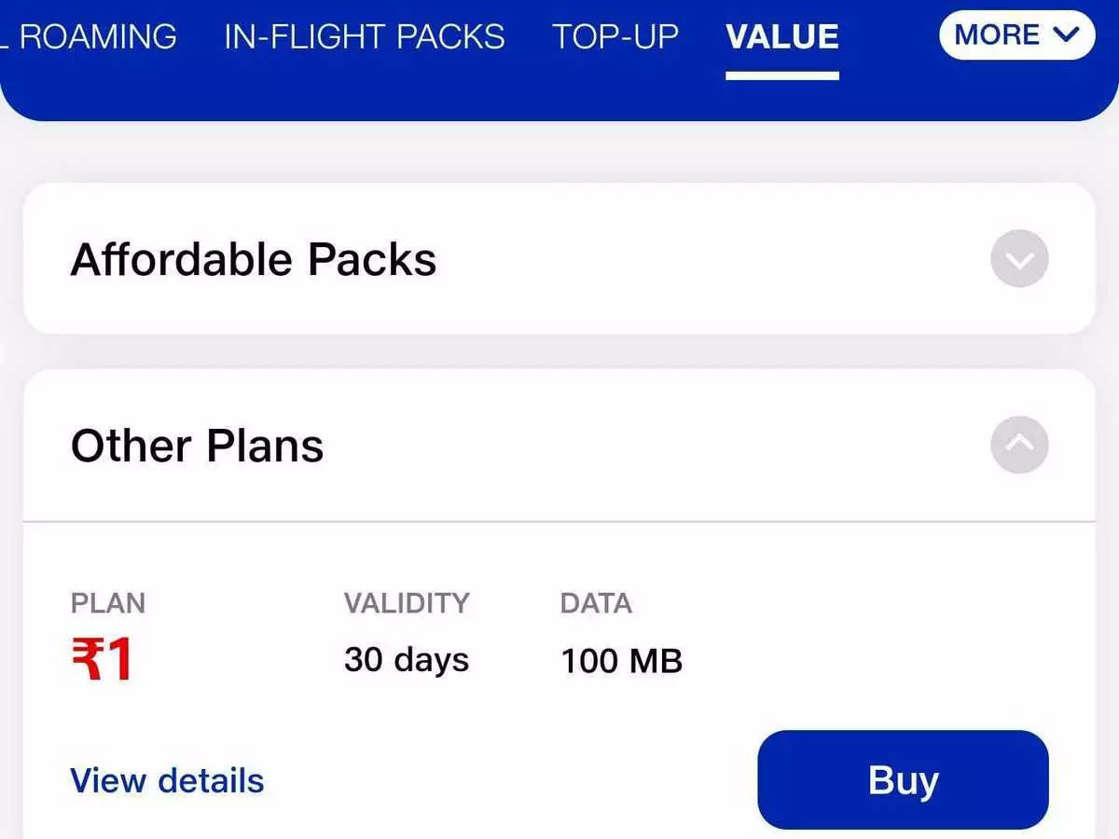Image resolution: width=1119 pixels, height=839 pixels.
Task: Tap the red ₹1 plan price
Action: pos(102,661)
